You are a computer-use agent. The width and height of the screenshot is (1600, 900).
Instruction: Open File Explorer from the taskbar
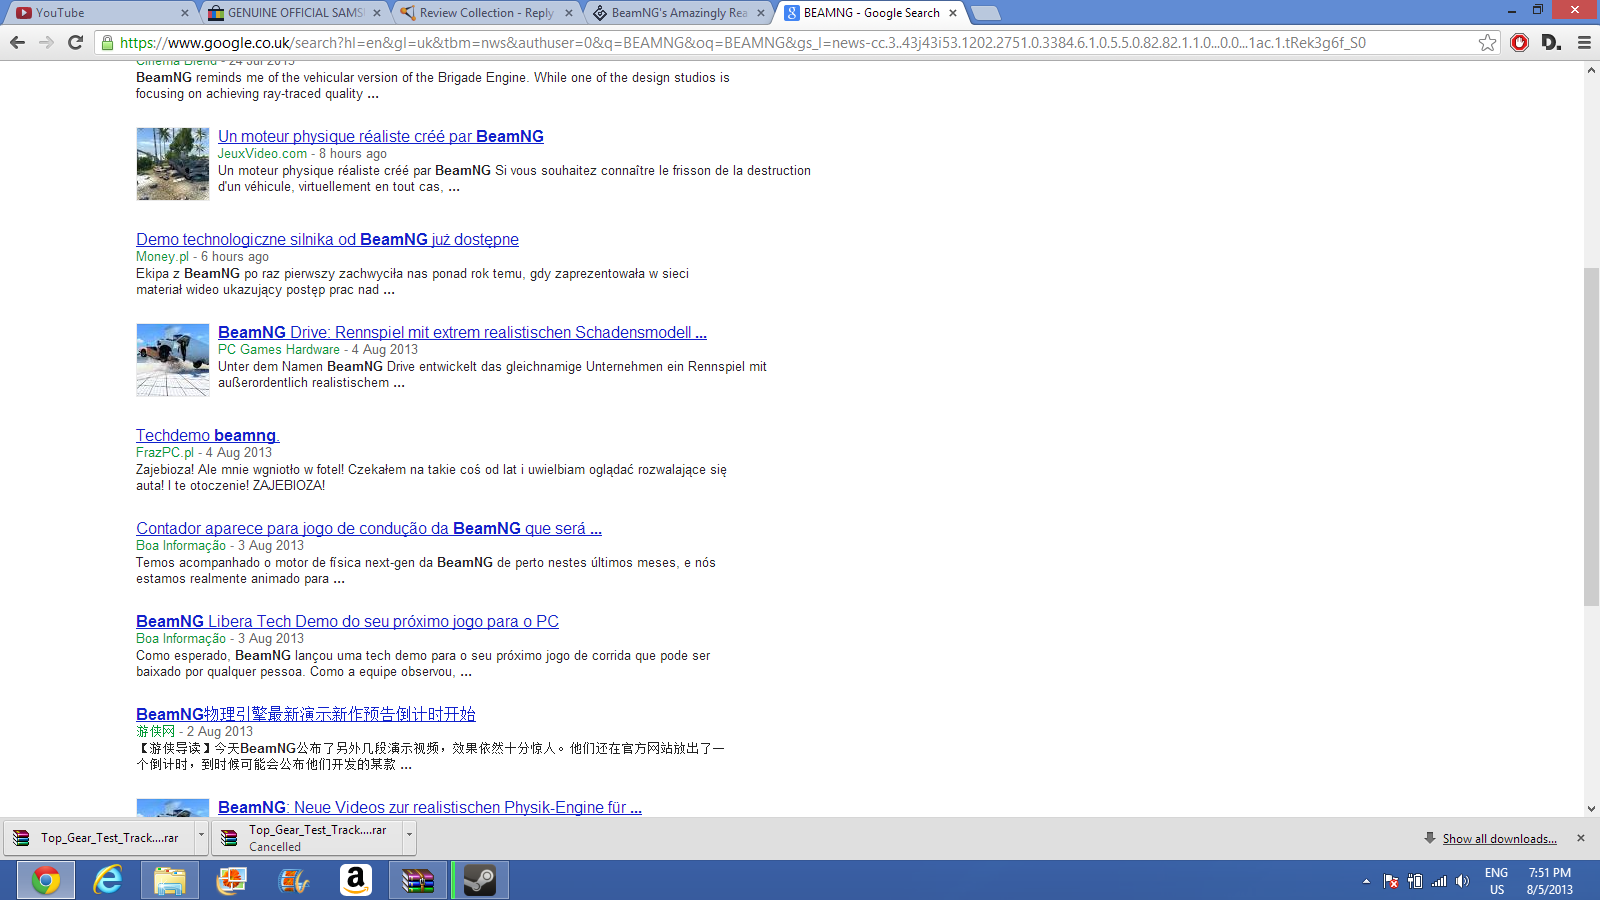click(x=169, y=880)
